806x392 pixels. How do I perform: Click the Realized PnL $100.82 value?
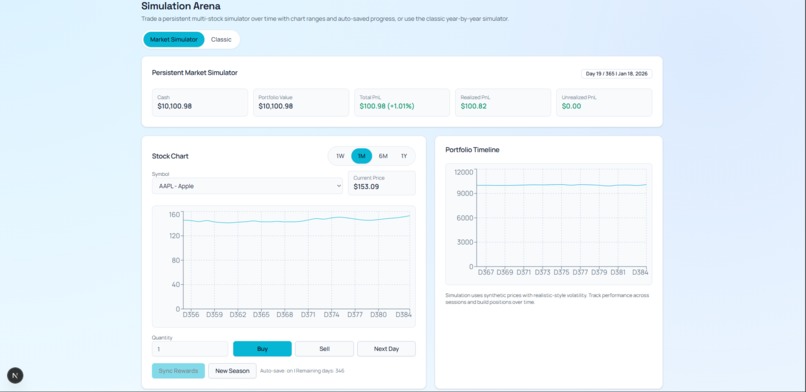click(x=473, y=106)
